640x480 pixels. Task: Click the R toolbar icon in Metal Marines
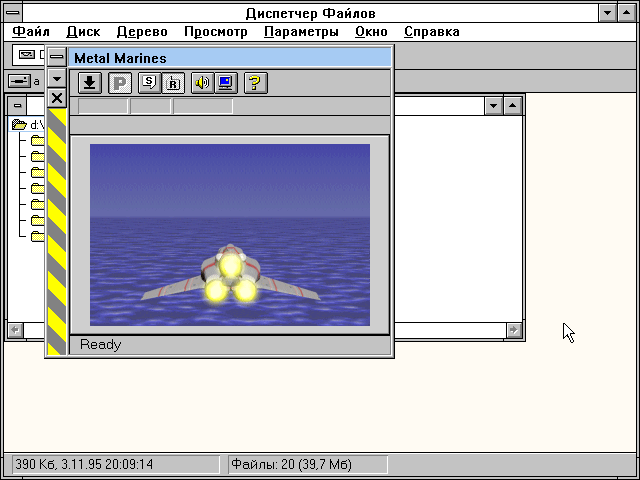[173, 83]
